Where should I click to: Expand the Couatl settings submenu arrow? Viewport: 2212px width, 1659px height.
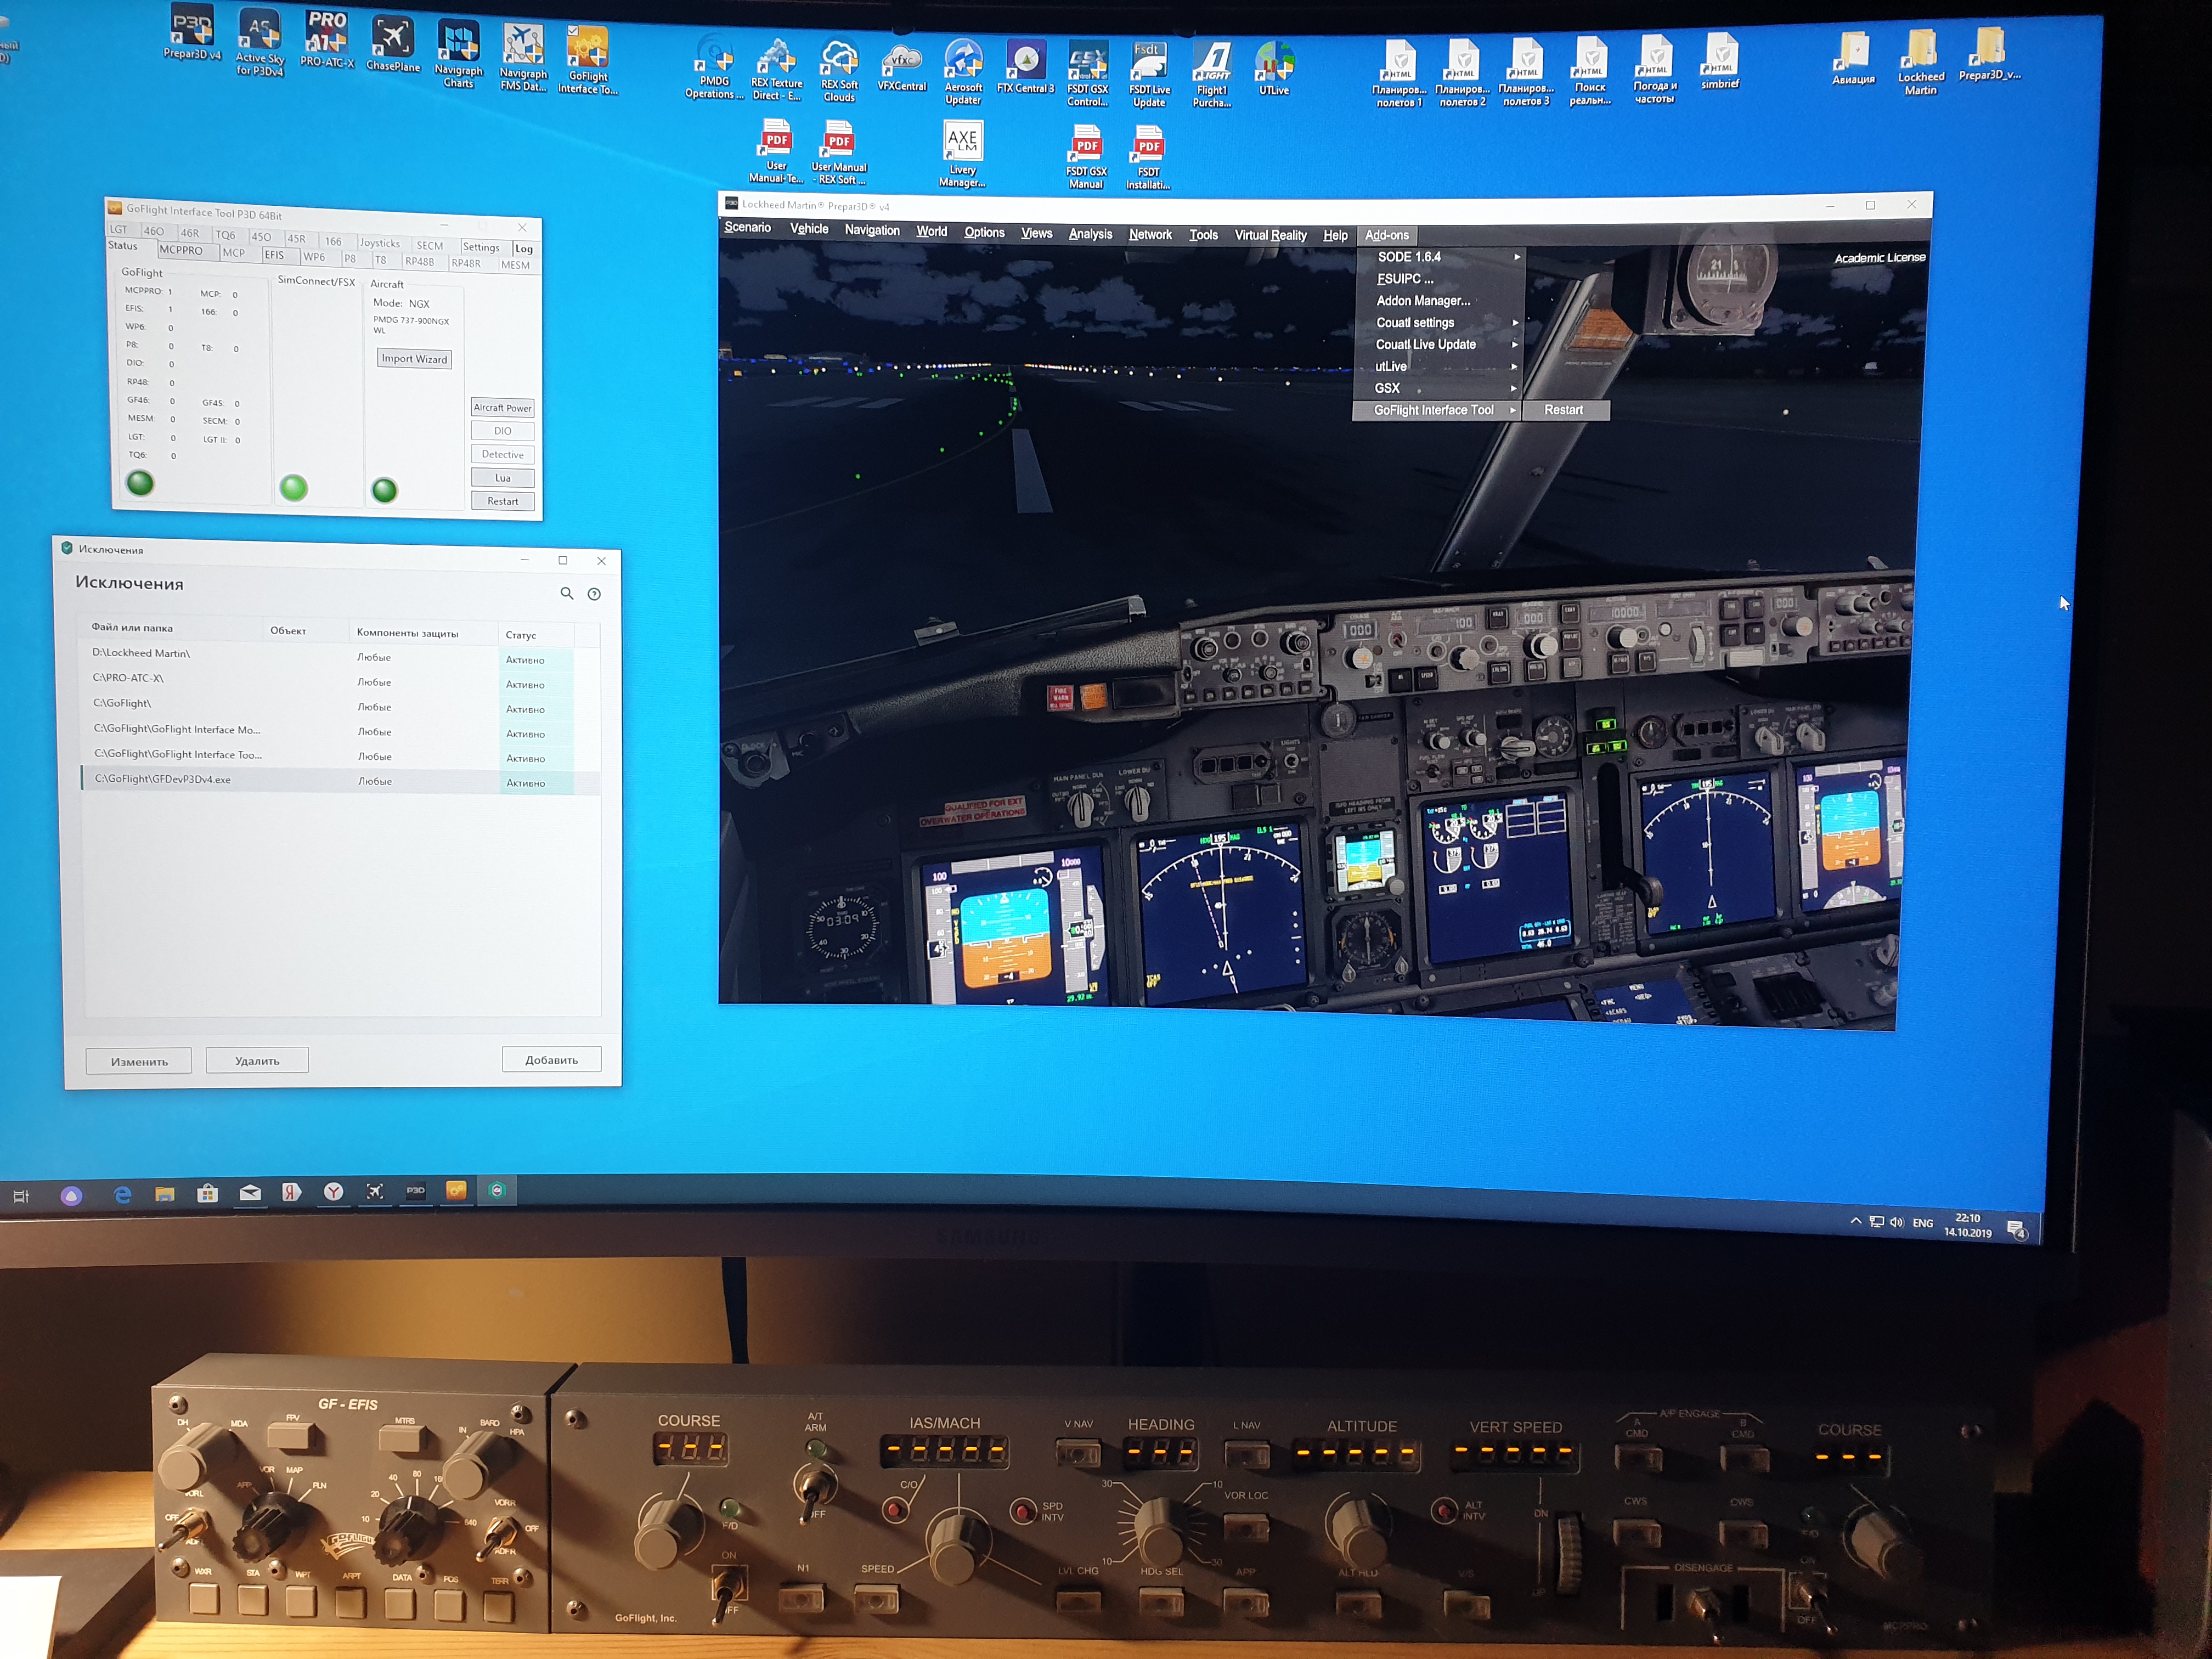point(1516,323)
